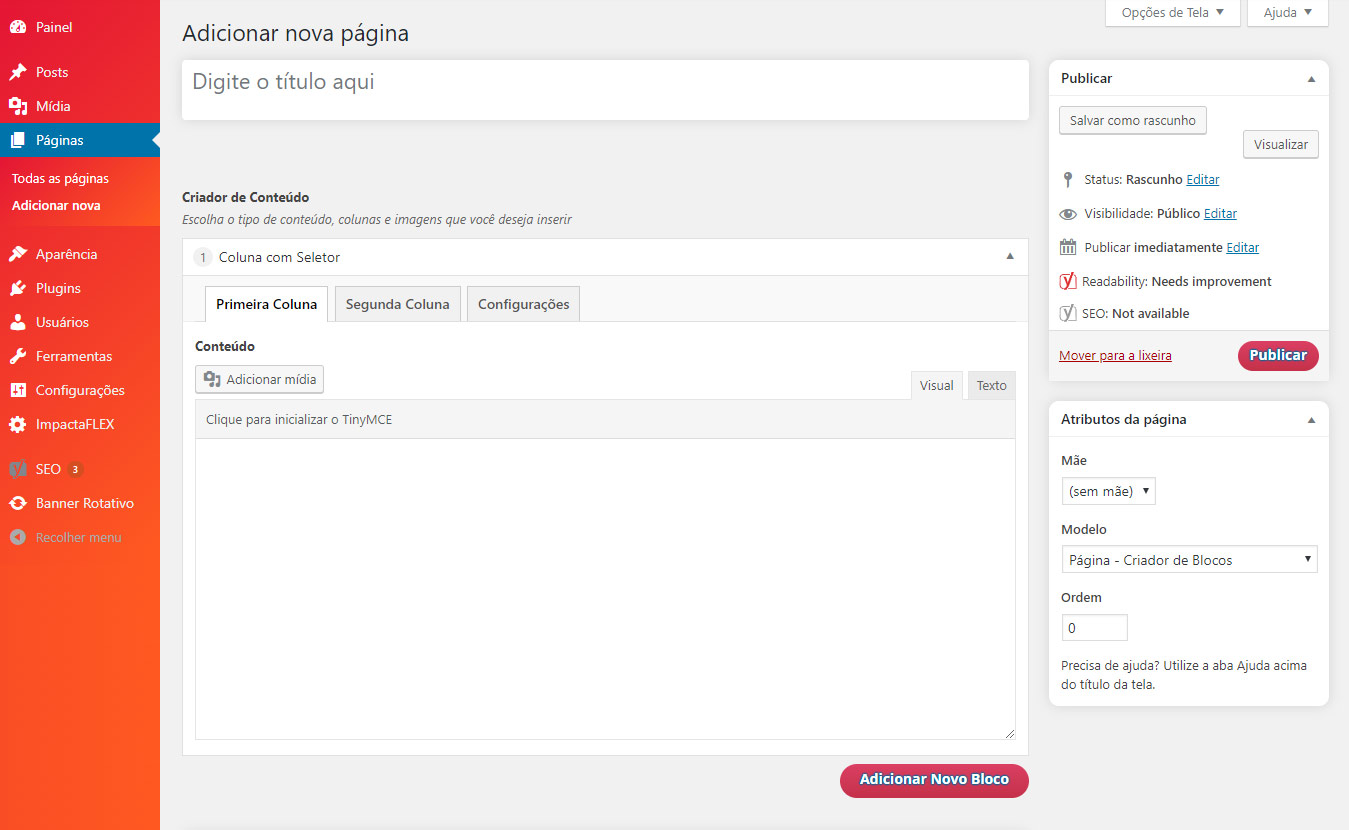
Task: Click the media icon on Adicionar mídia
Action: tap(212, 379)
